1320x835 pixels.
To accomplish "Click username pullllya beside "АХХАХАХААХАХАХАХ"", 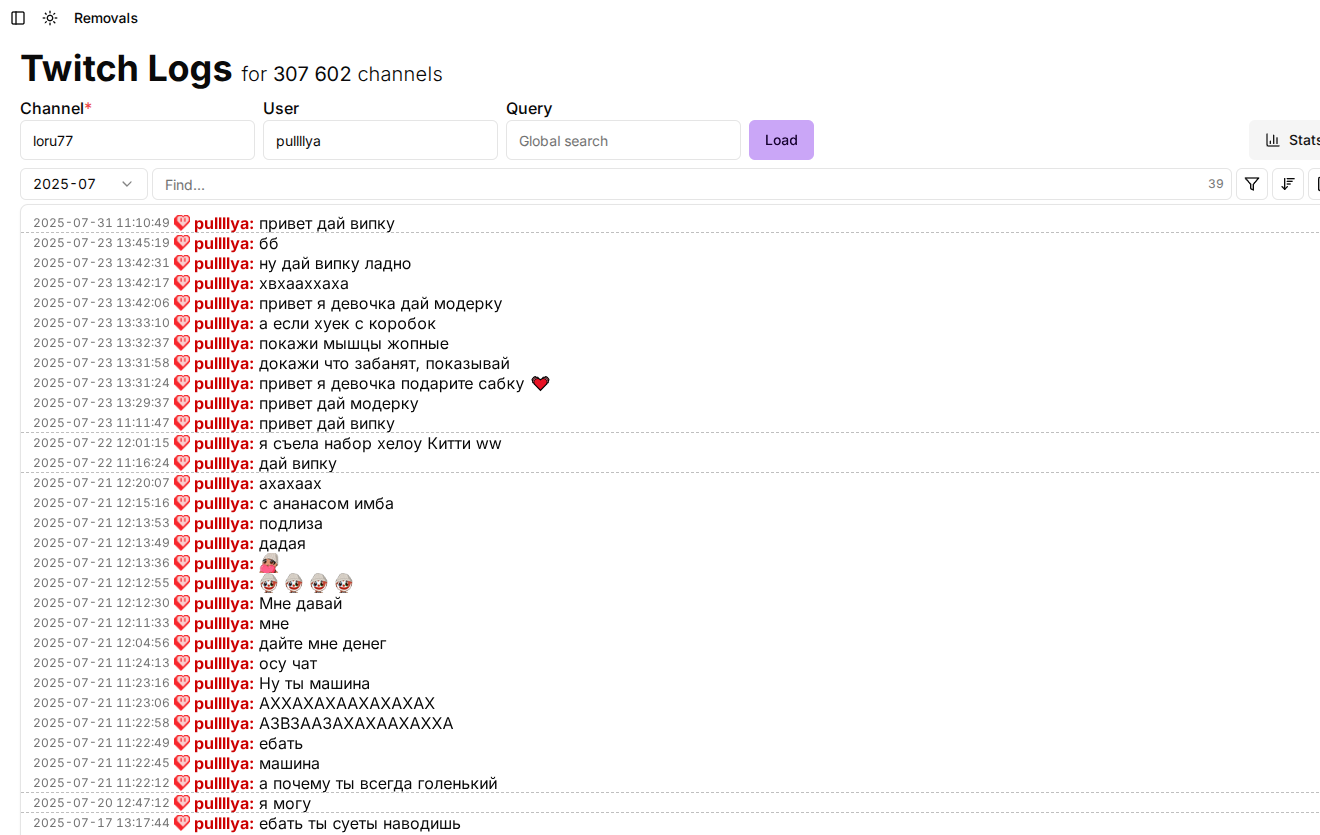I will (224, 703).
